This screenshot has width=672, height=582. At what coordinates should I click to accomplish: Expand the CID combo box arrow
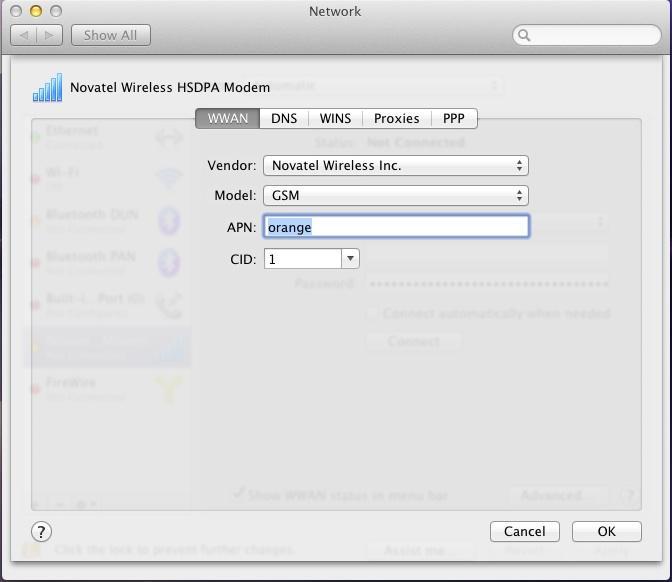tap(350, 259)
